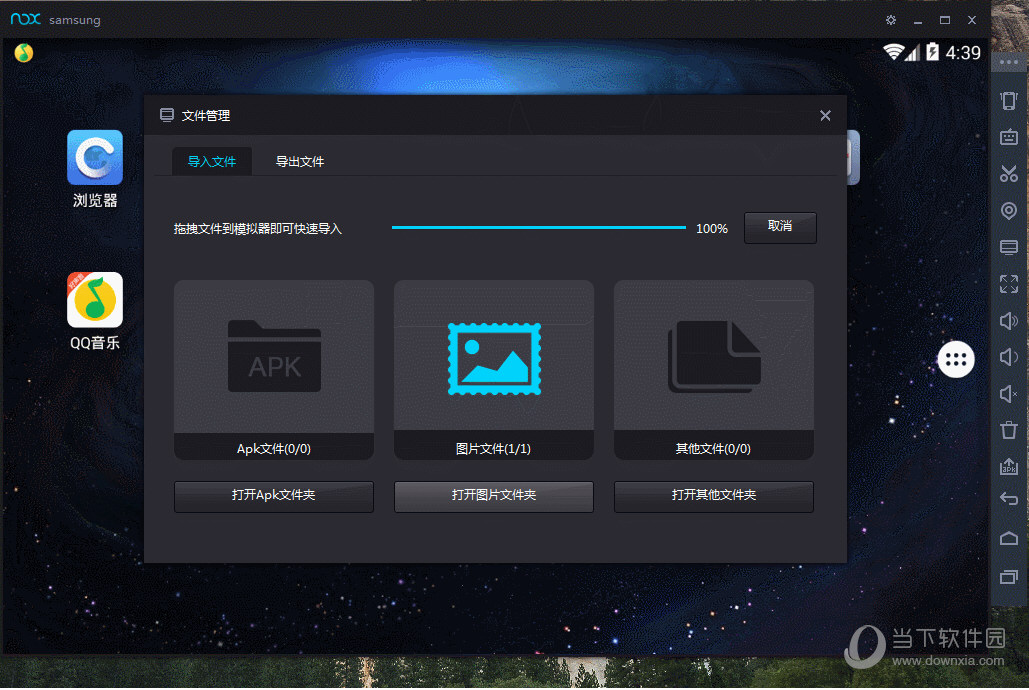Click the APK install icon in sidebar
Viewport: 1029px width, 690px height.
pos(1008,466)
